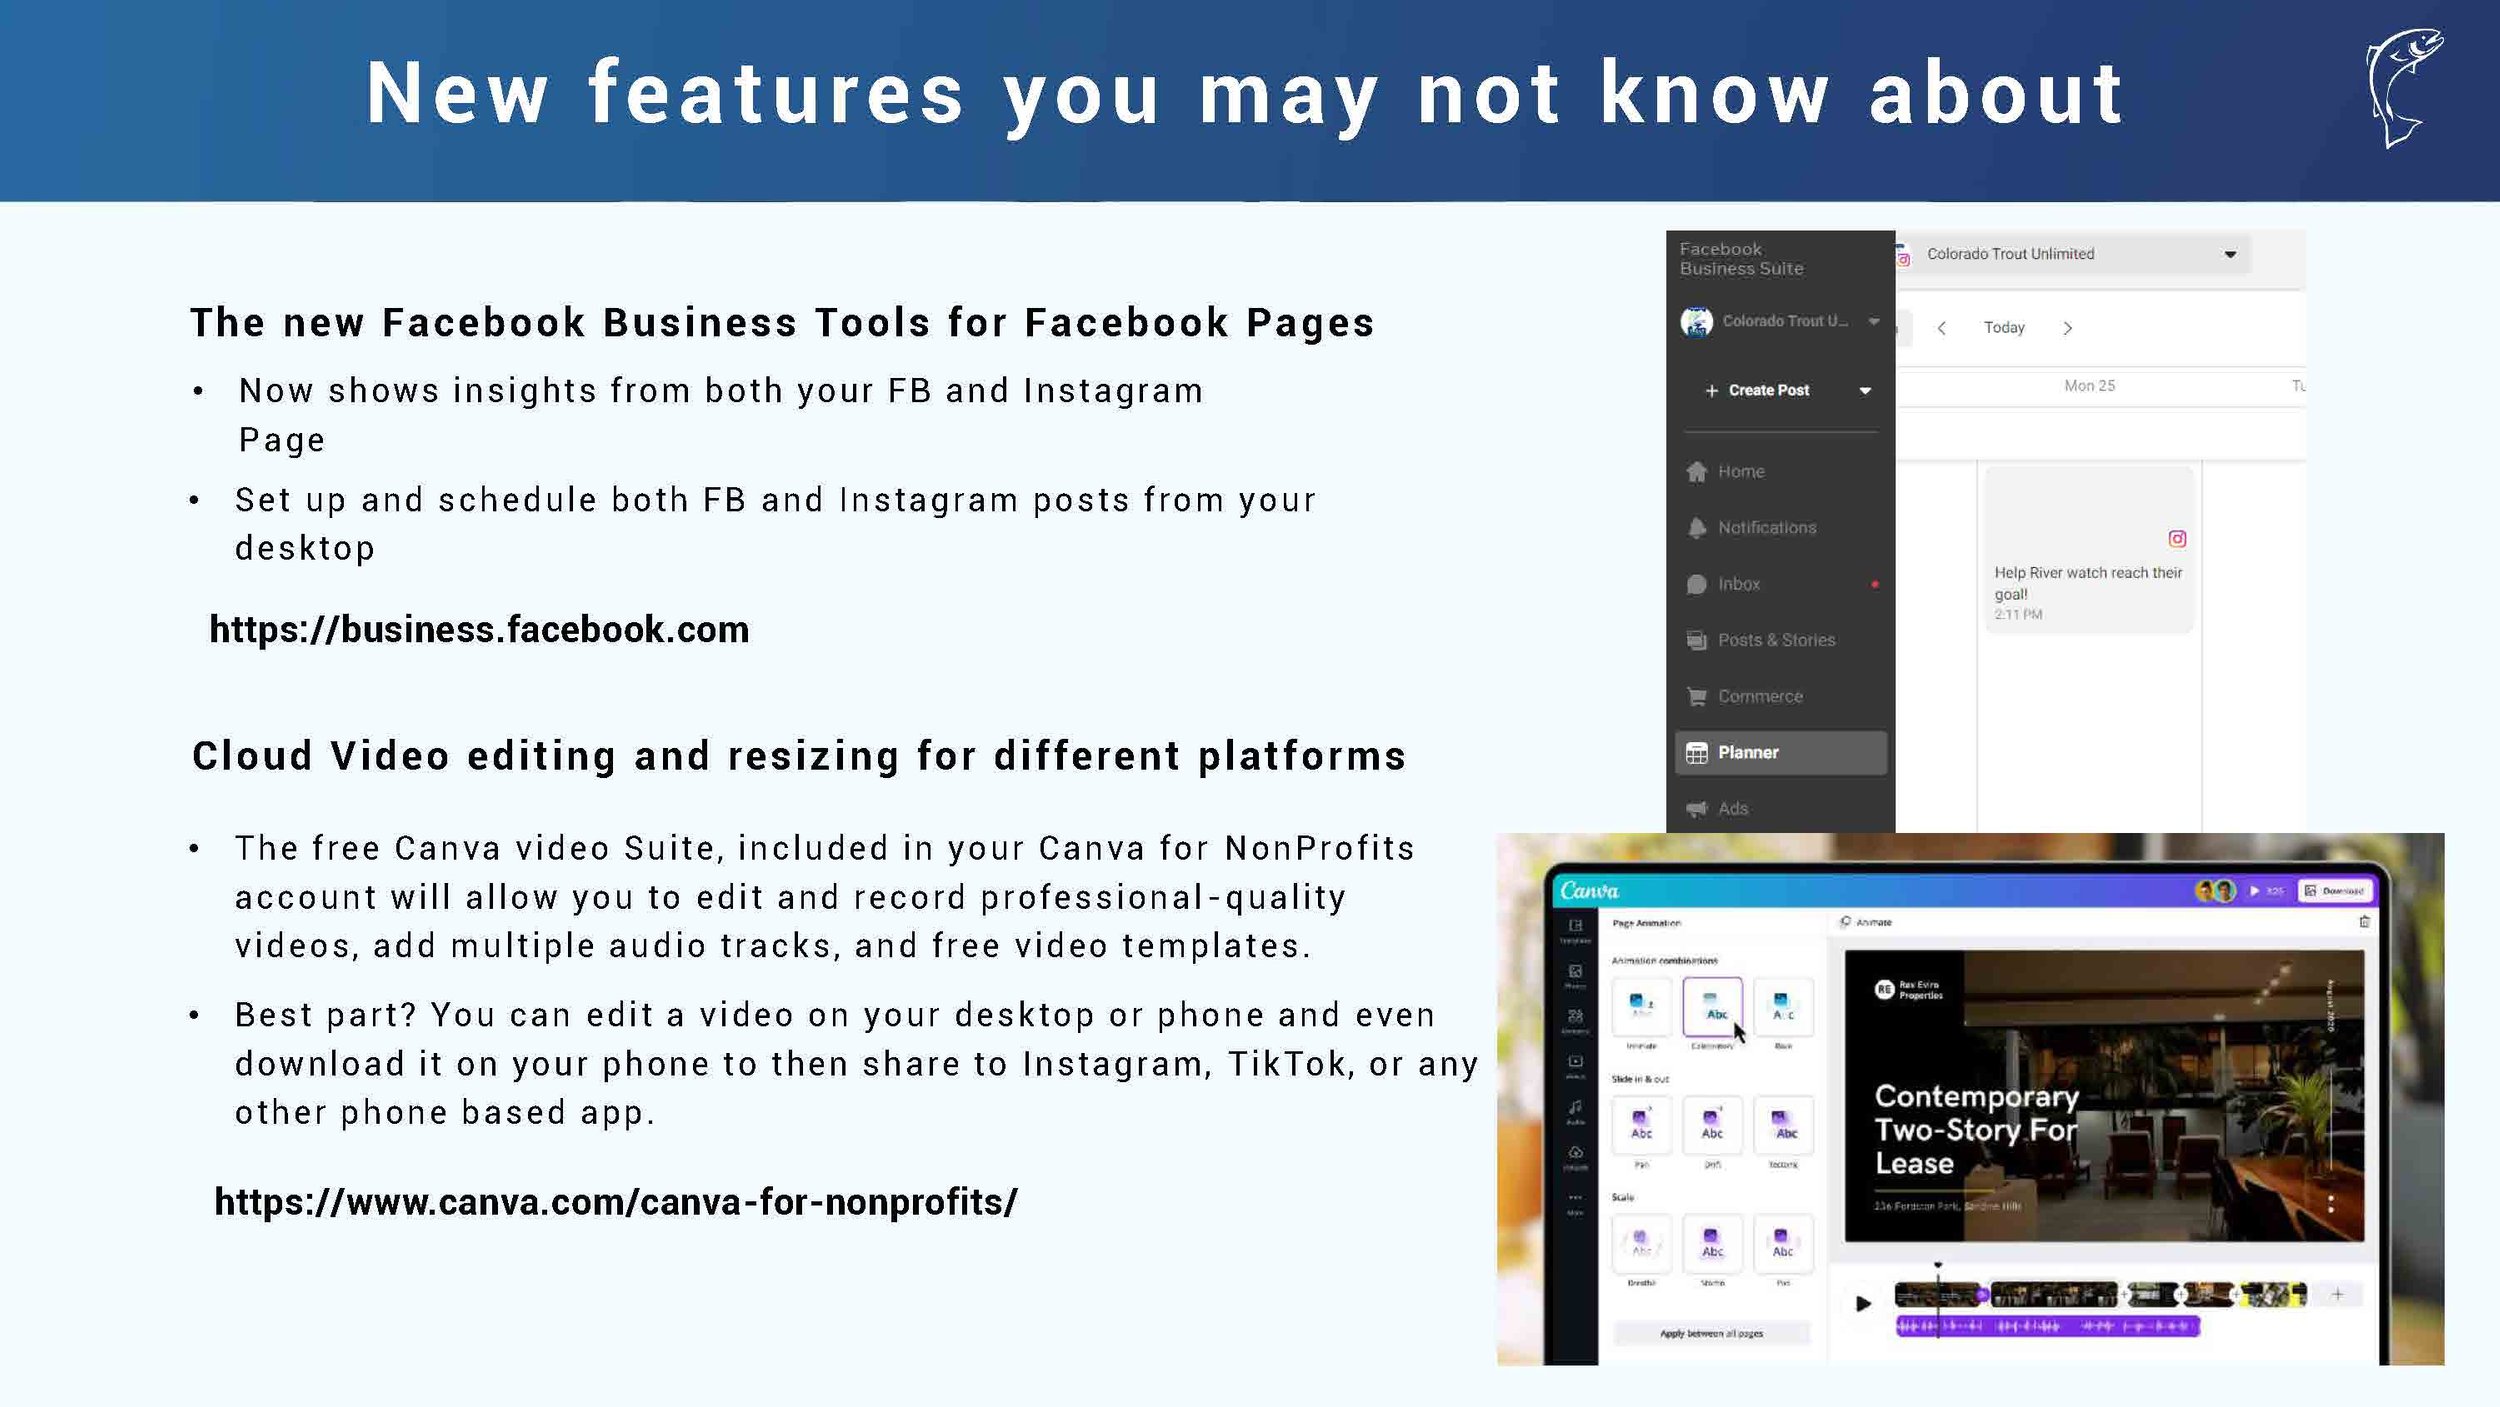Toggle the Instagram post visibility indicator
This screenshot has width=2500, height=1407.
[2177, 538]
